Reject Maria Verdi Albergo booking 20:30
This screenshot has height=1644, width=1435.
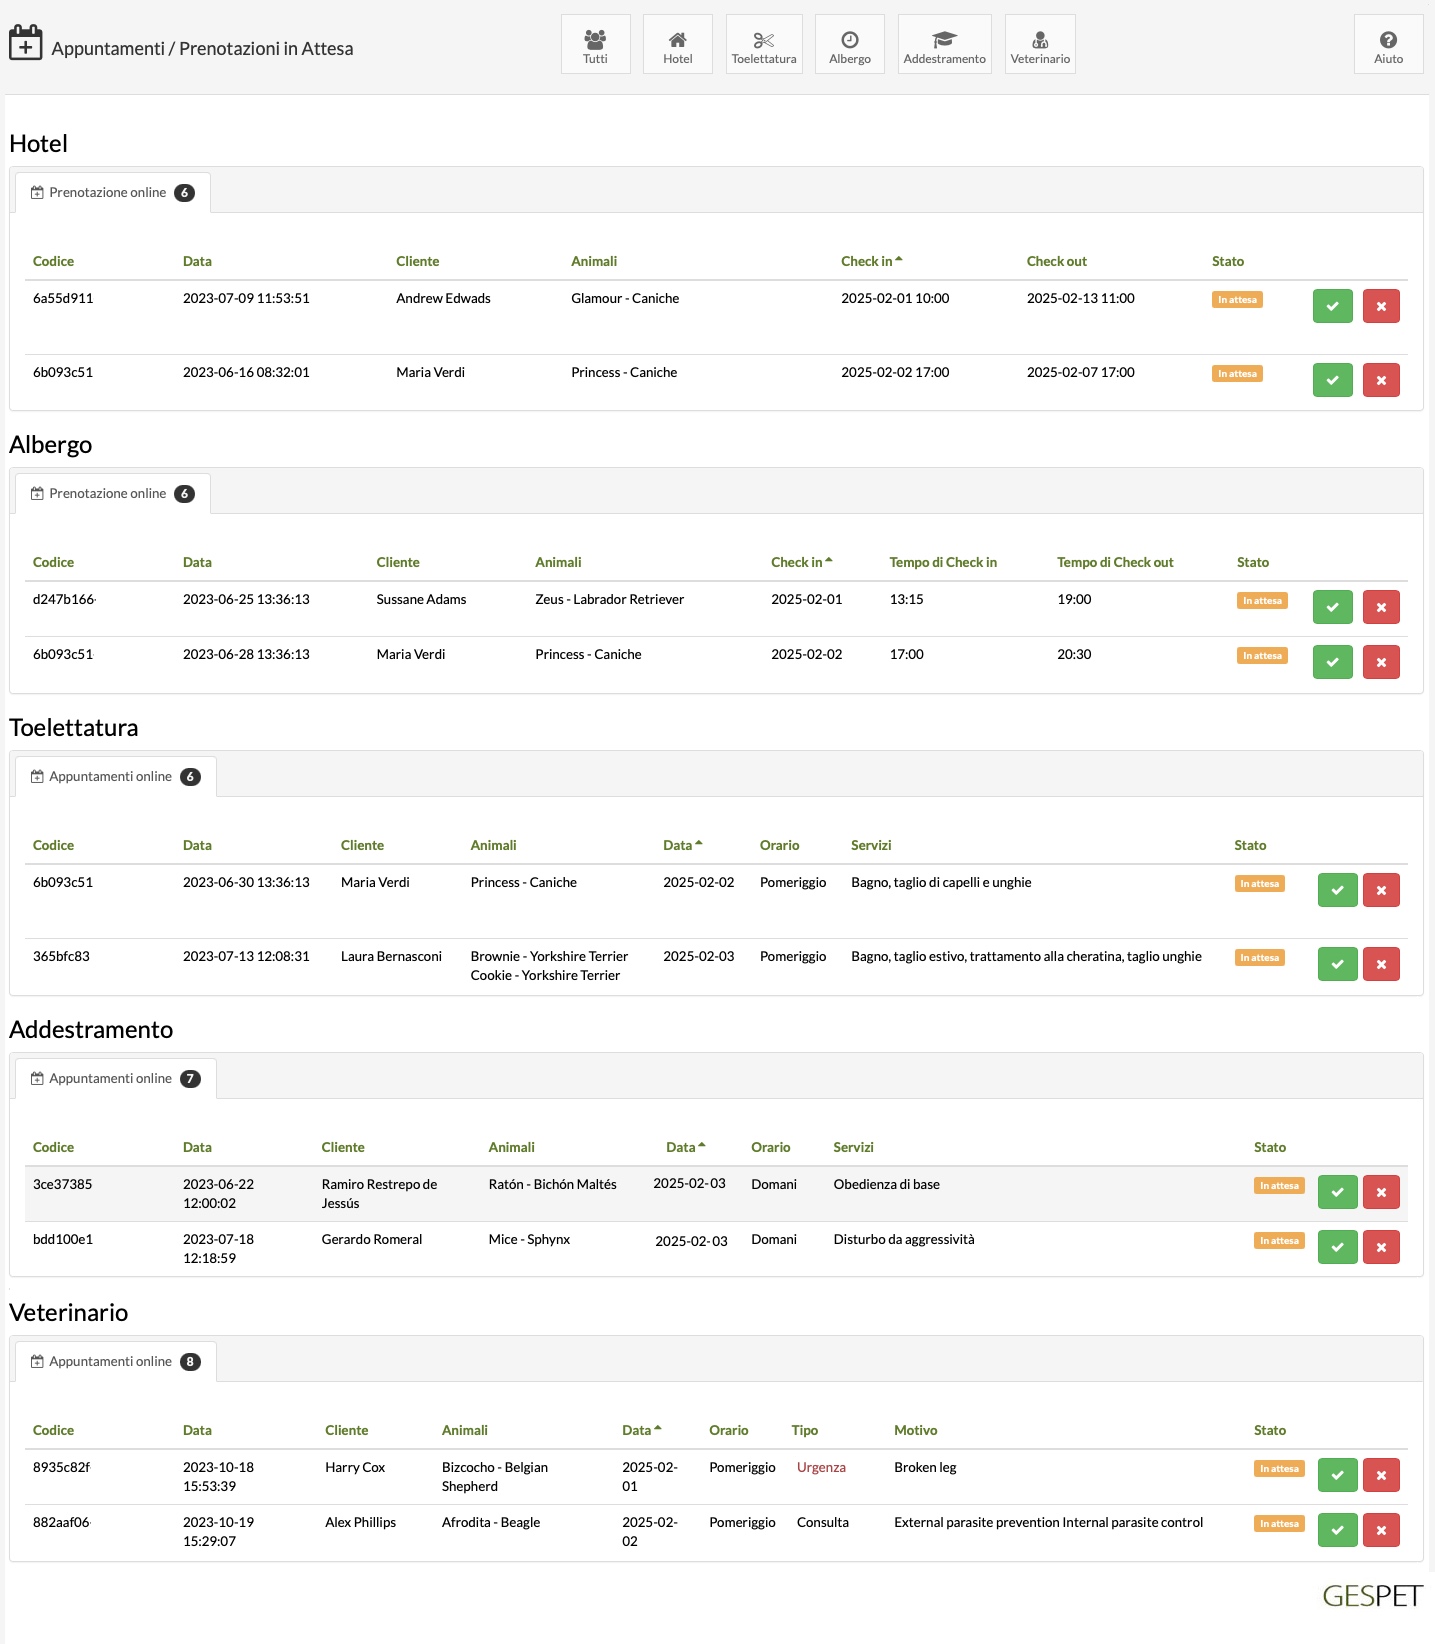[x=1381, y=662]
